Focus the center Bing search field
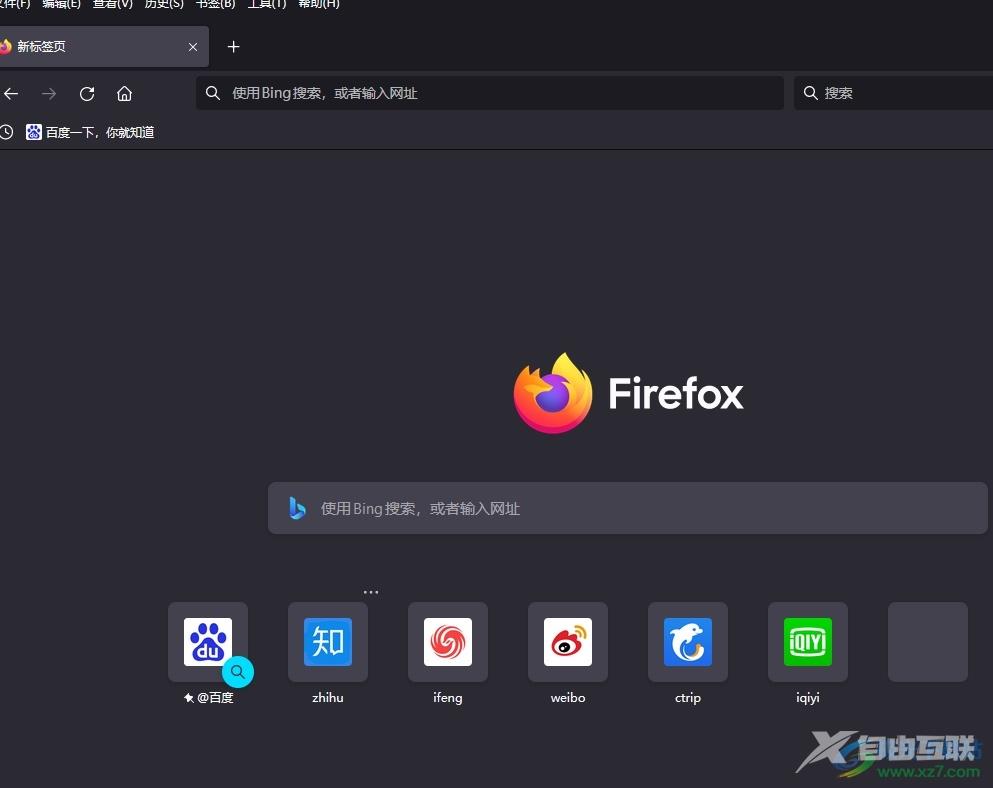 click(628, 508)
